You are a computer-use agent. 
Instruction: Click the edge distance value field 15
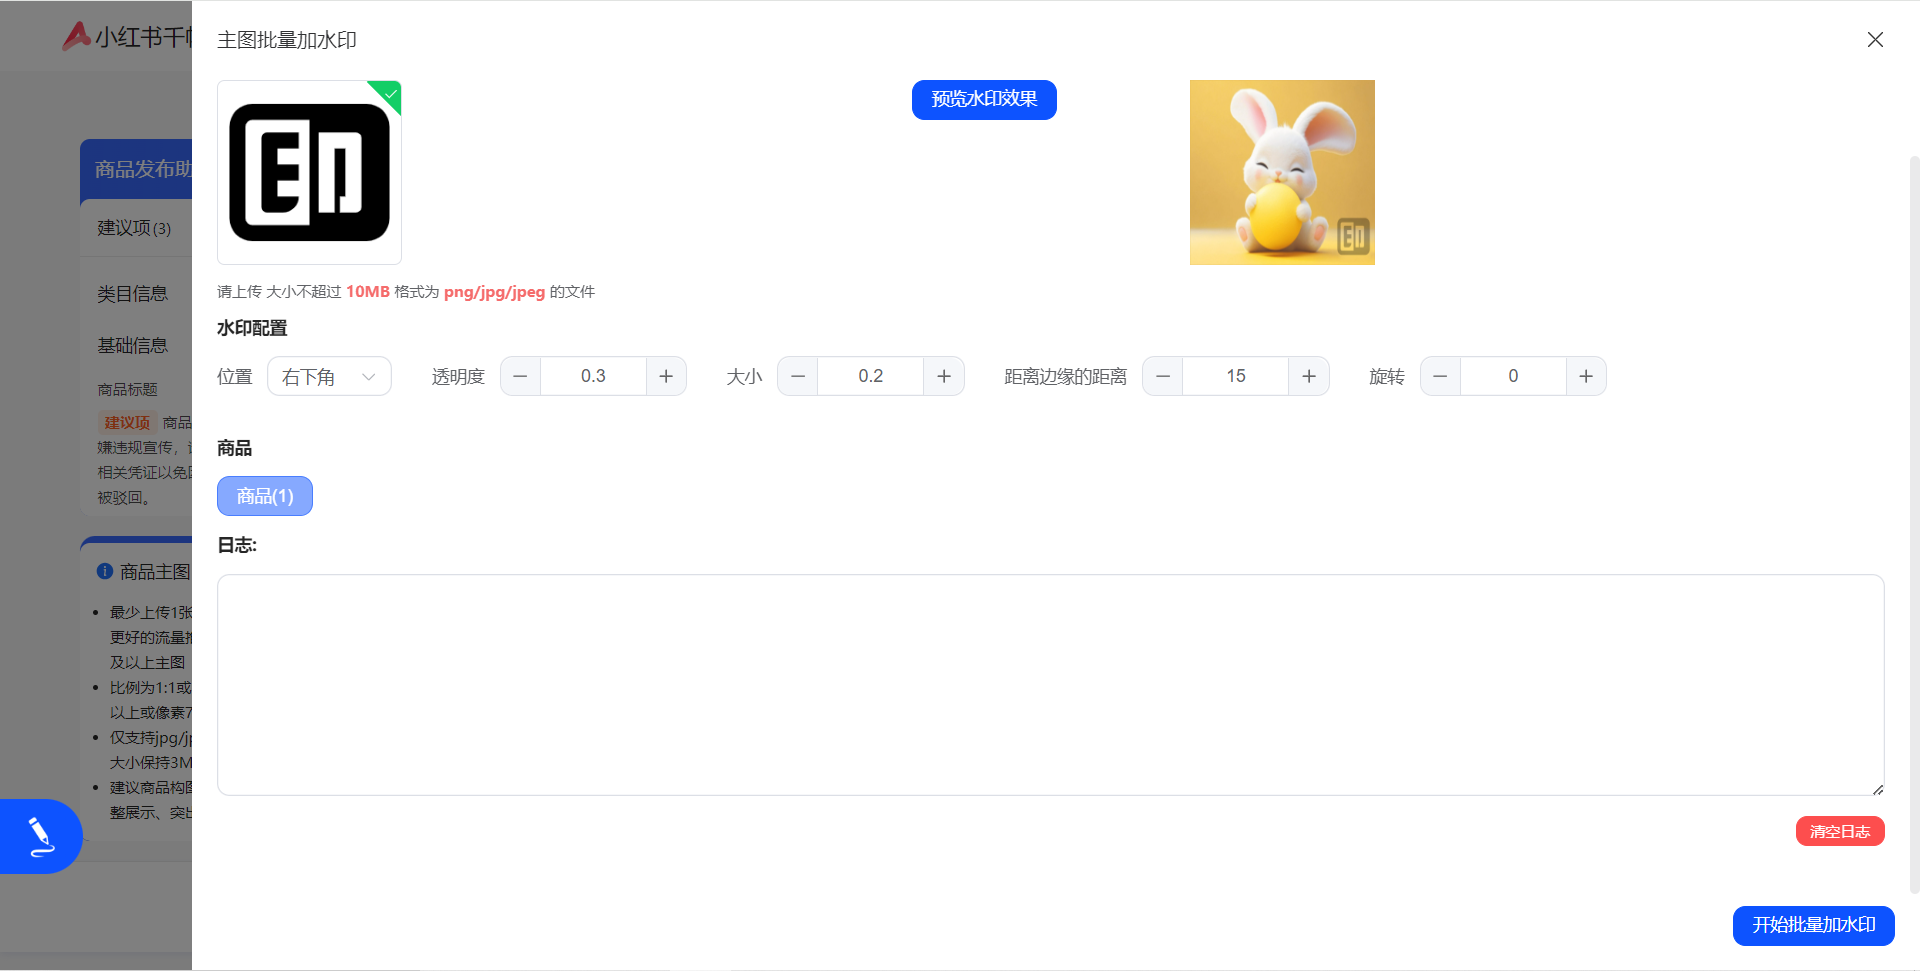[x=1236, y=377]
